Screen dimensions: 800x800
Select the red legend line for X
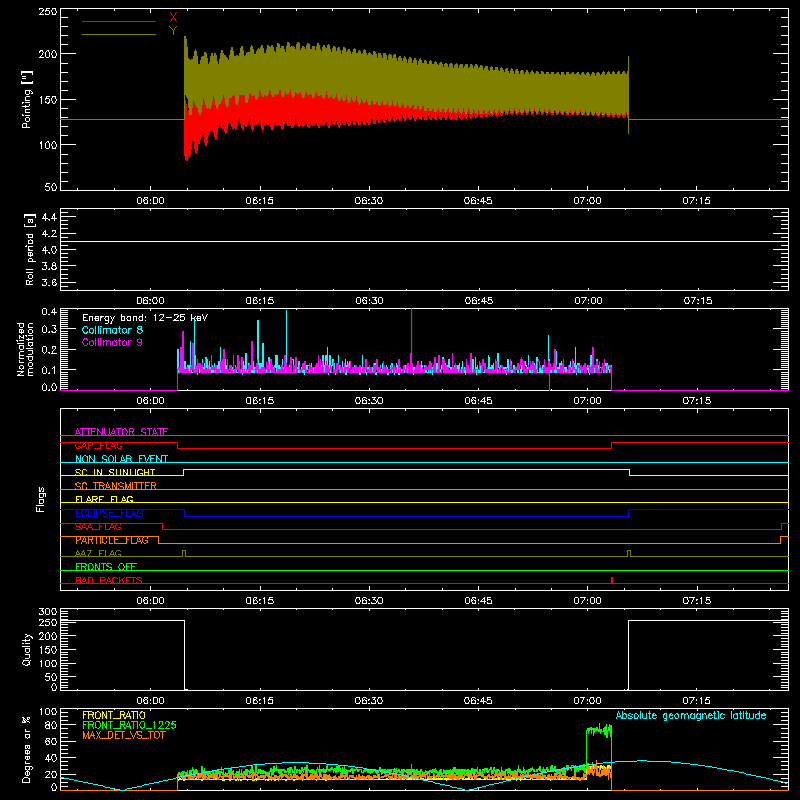point(119,21)
